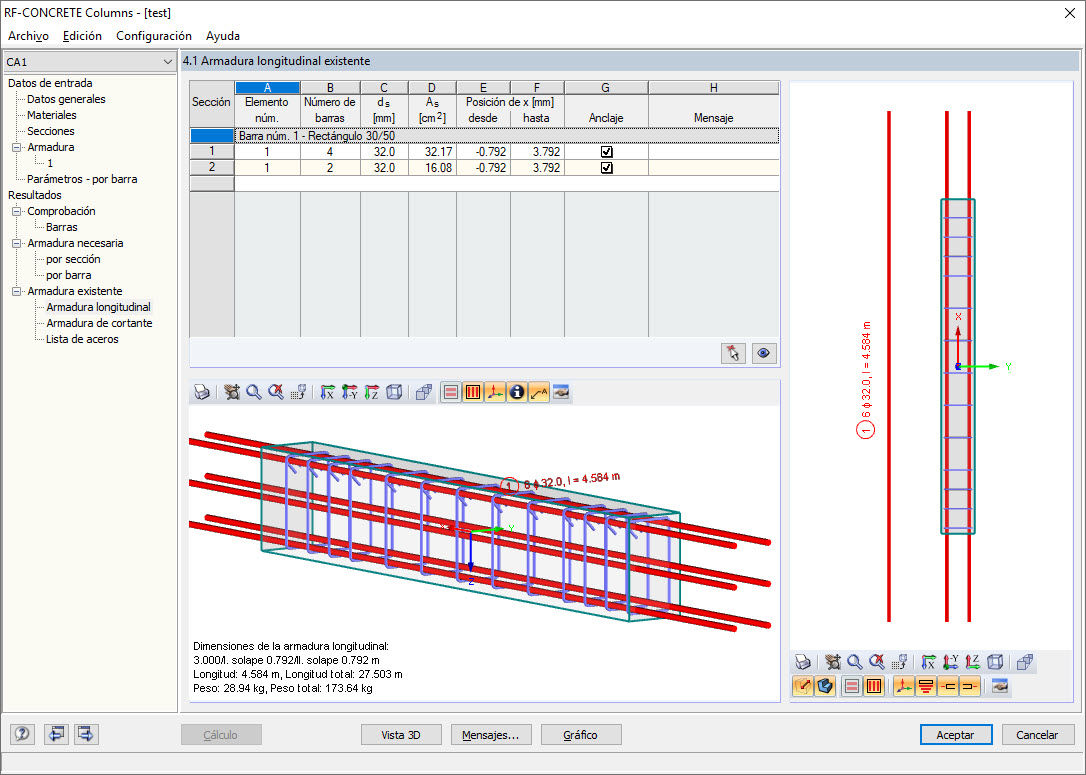Set -Y direction view in right drawing toolbar

(951, 663)
